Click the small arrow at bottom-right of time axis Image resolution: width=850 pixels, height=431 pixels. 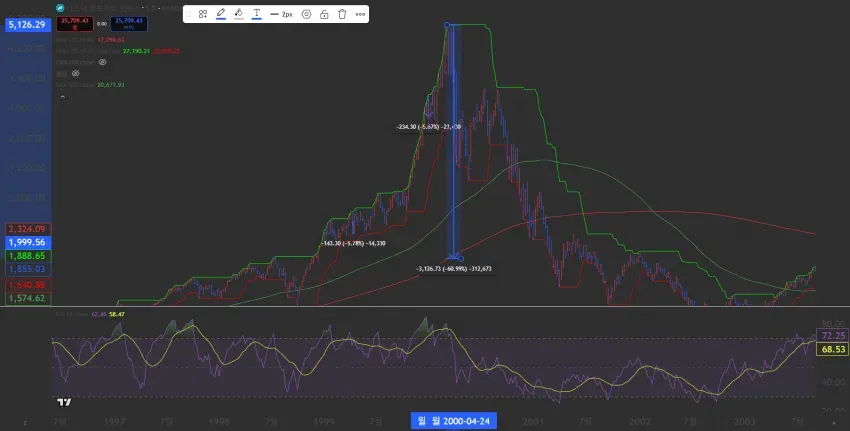[x=834, y=423]
